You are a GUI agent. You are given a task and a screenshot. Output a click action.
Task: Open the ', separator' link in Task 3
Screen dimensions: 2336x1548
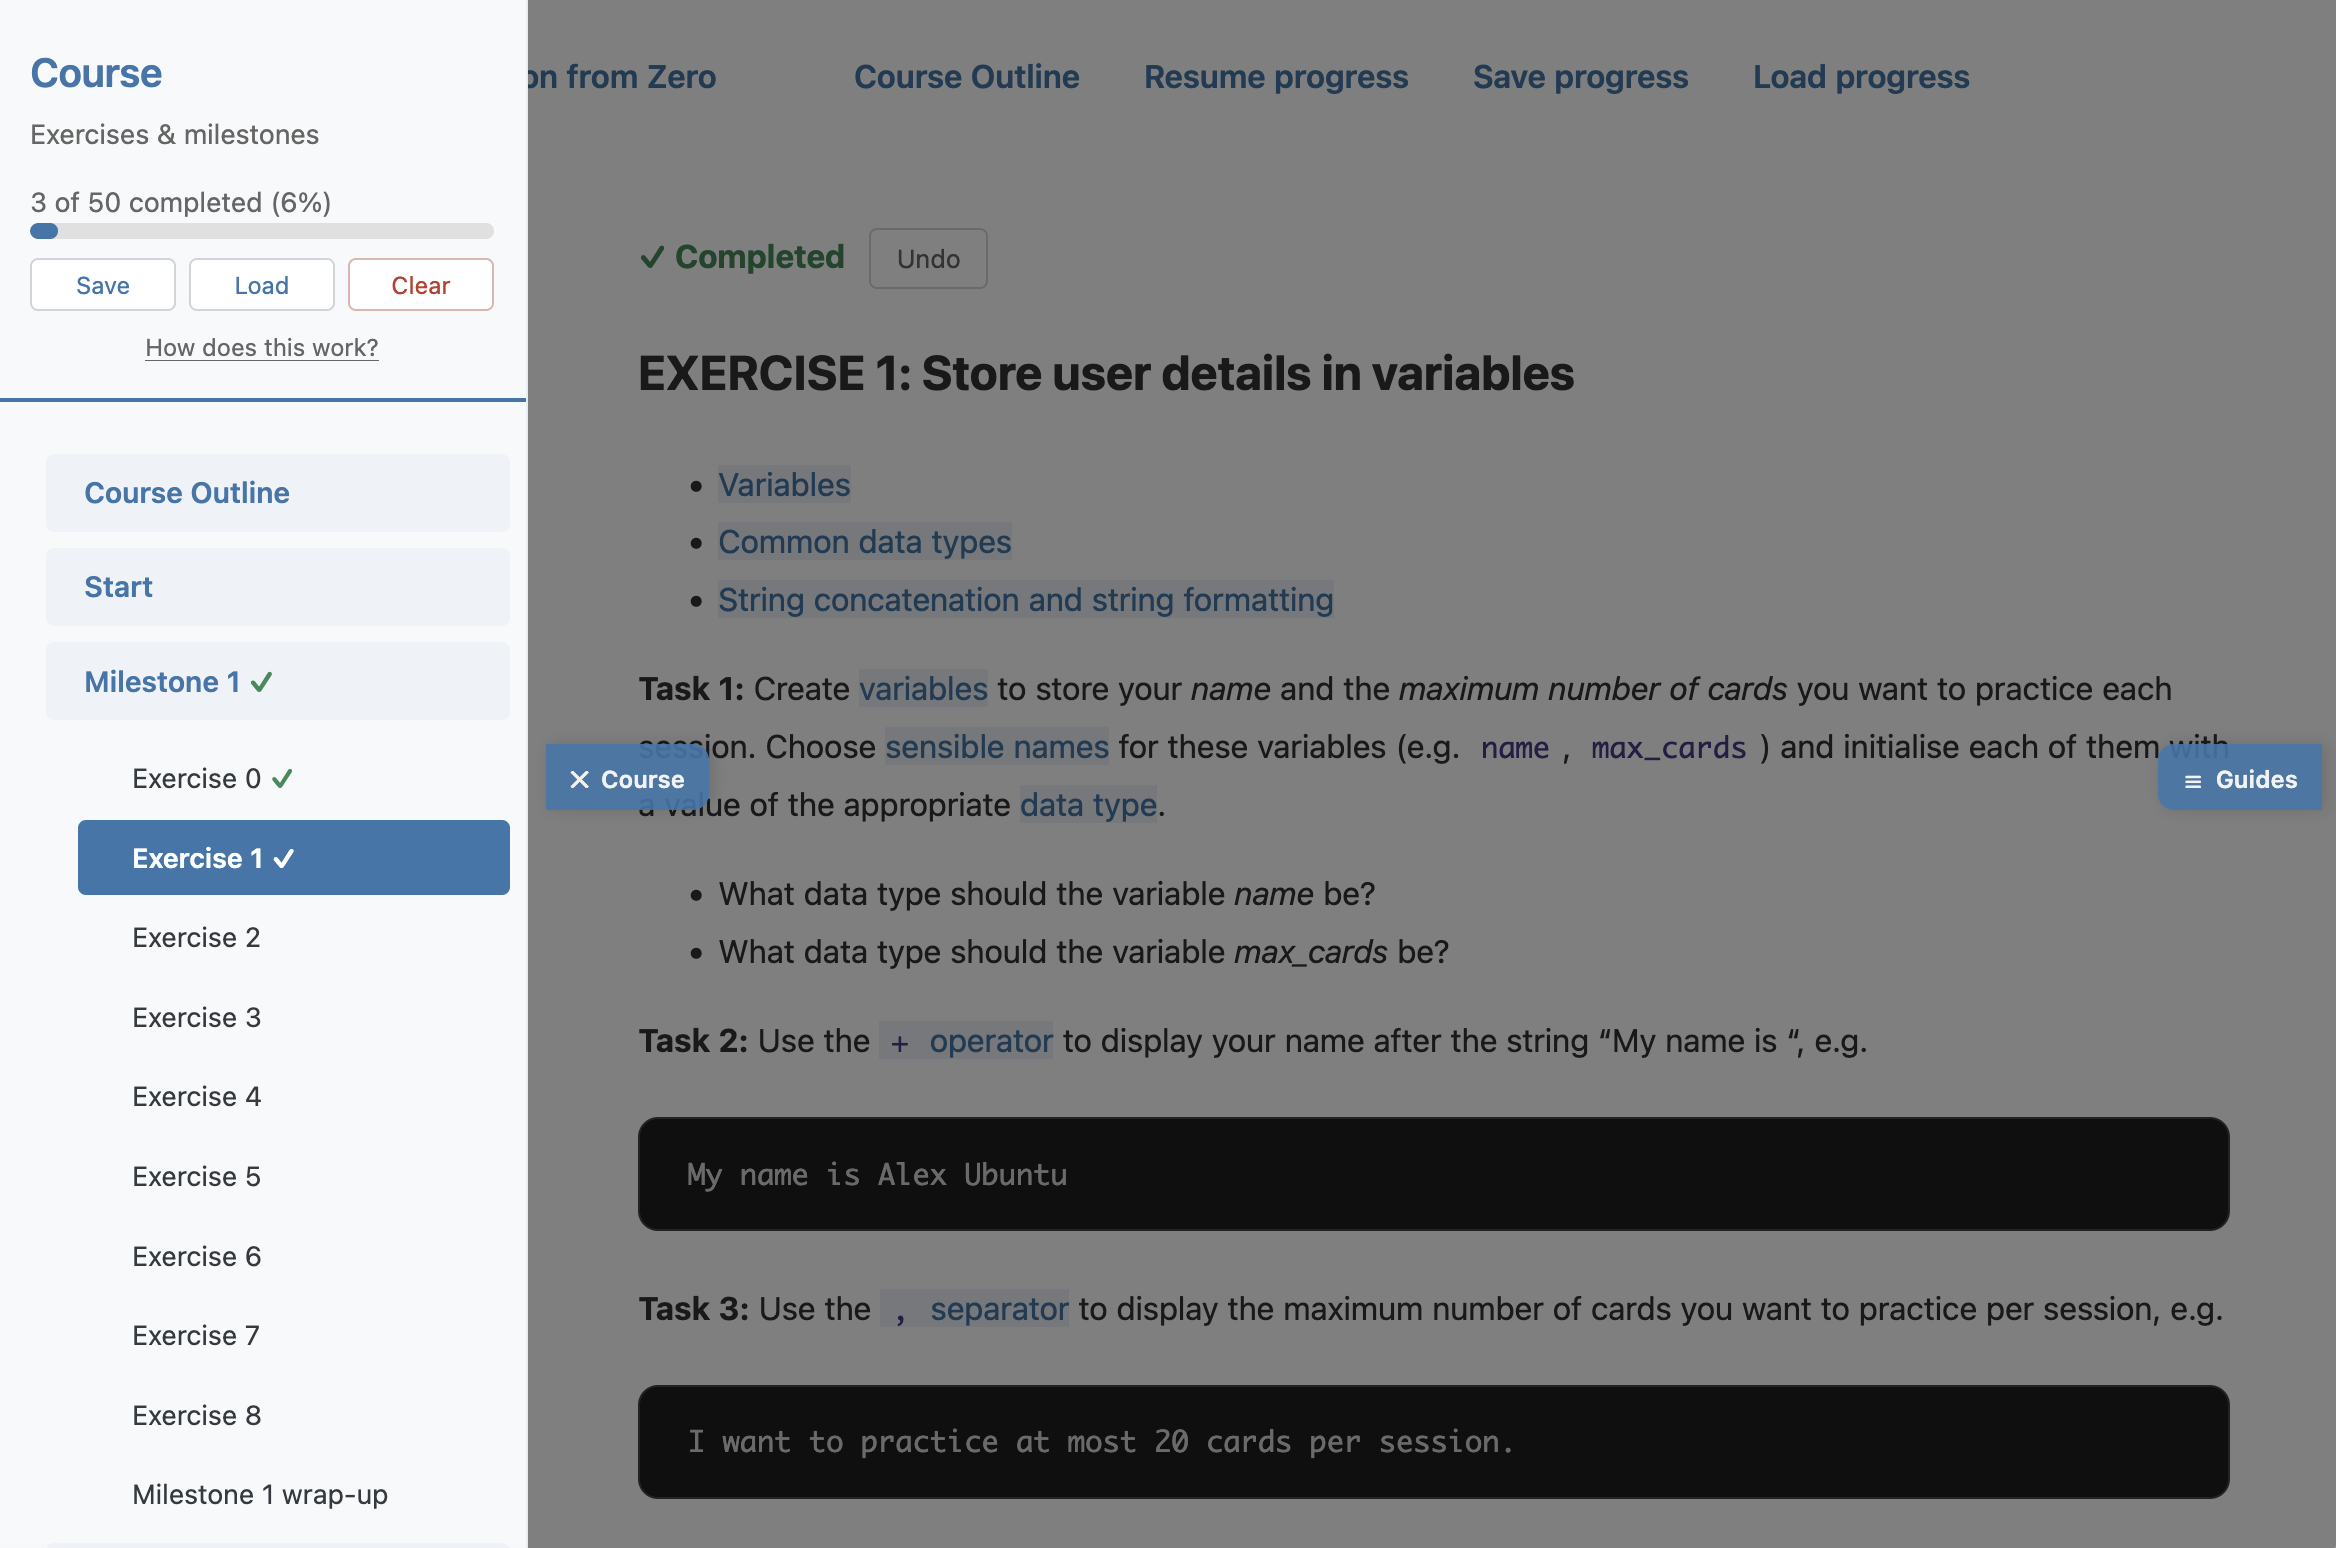coord(975,1309)
